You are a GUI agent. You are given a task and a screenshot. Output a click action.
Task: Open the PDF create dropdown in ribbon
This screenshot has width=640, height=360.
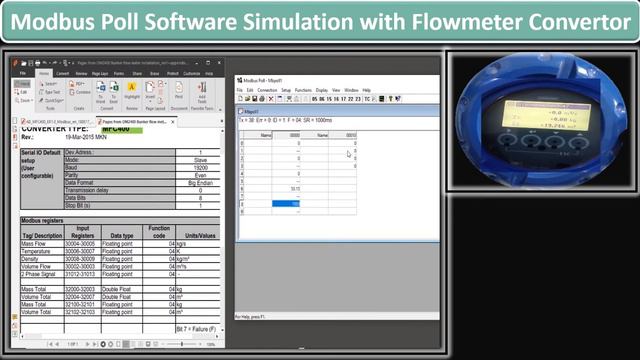pyautogui.click(x=78, y=84)
